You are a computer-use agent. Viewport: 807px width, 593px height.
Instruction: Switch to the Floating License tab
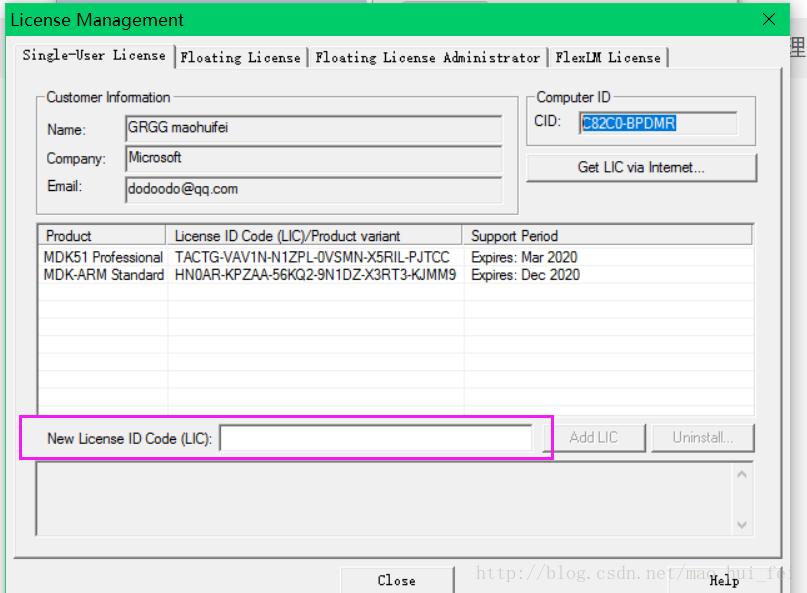pos(241,57)
